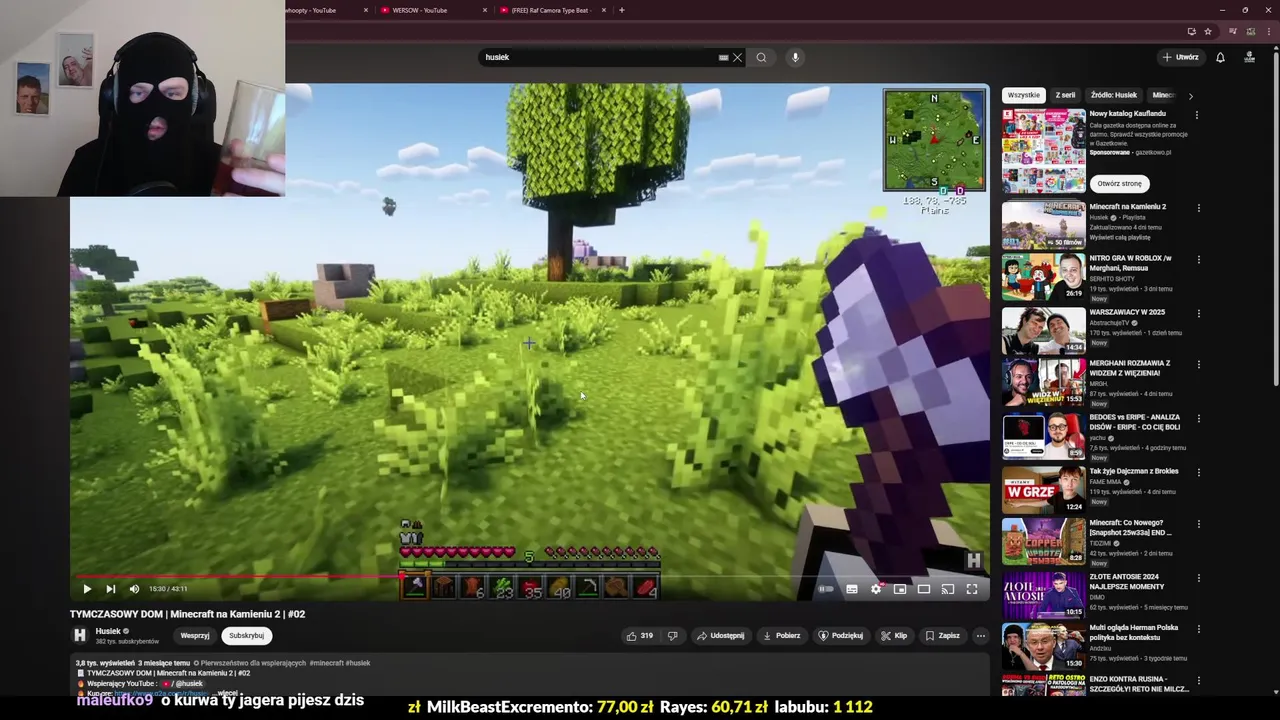Open options for Minecraft na Kamieniu 2
Image resolution: width=1280 pixels, height=720 pixels.
1198,208
